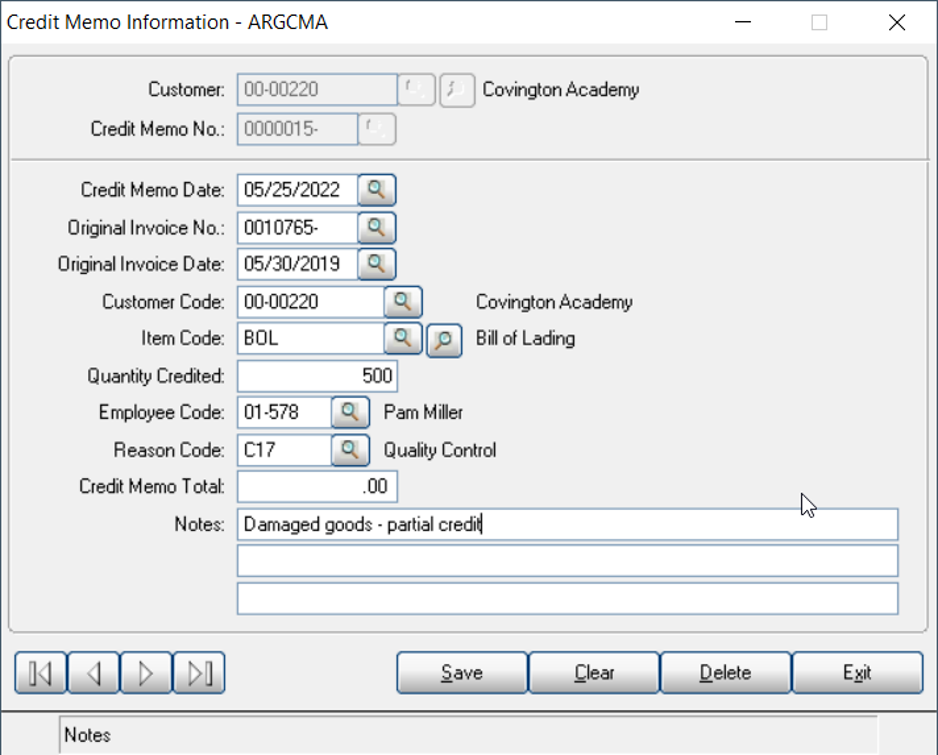The image size is (938, 755).
Task: Save the credit memo
Action: 462,673
